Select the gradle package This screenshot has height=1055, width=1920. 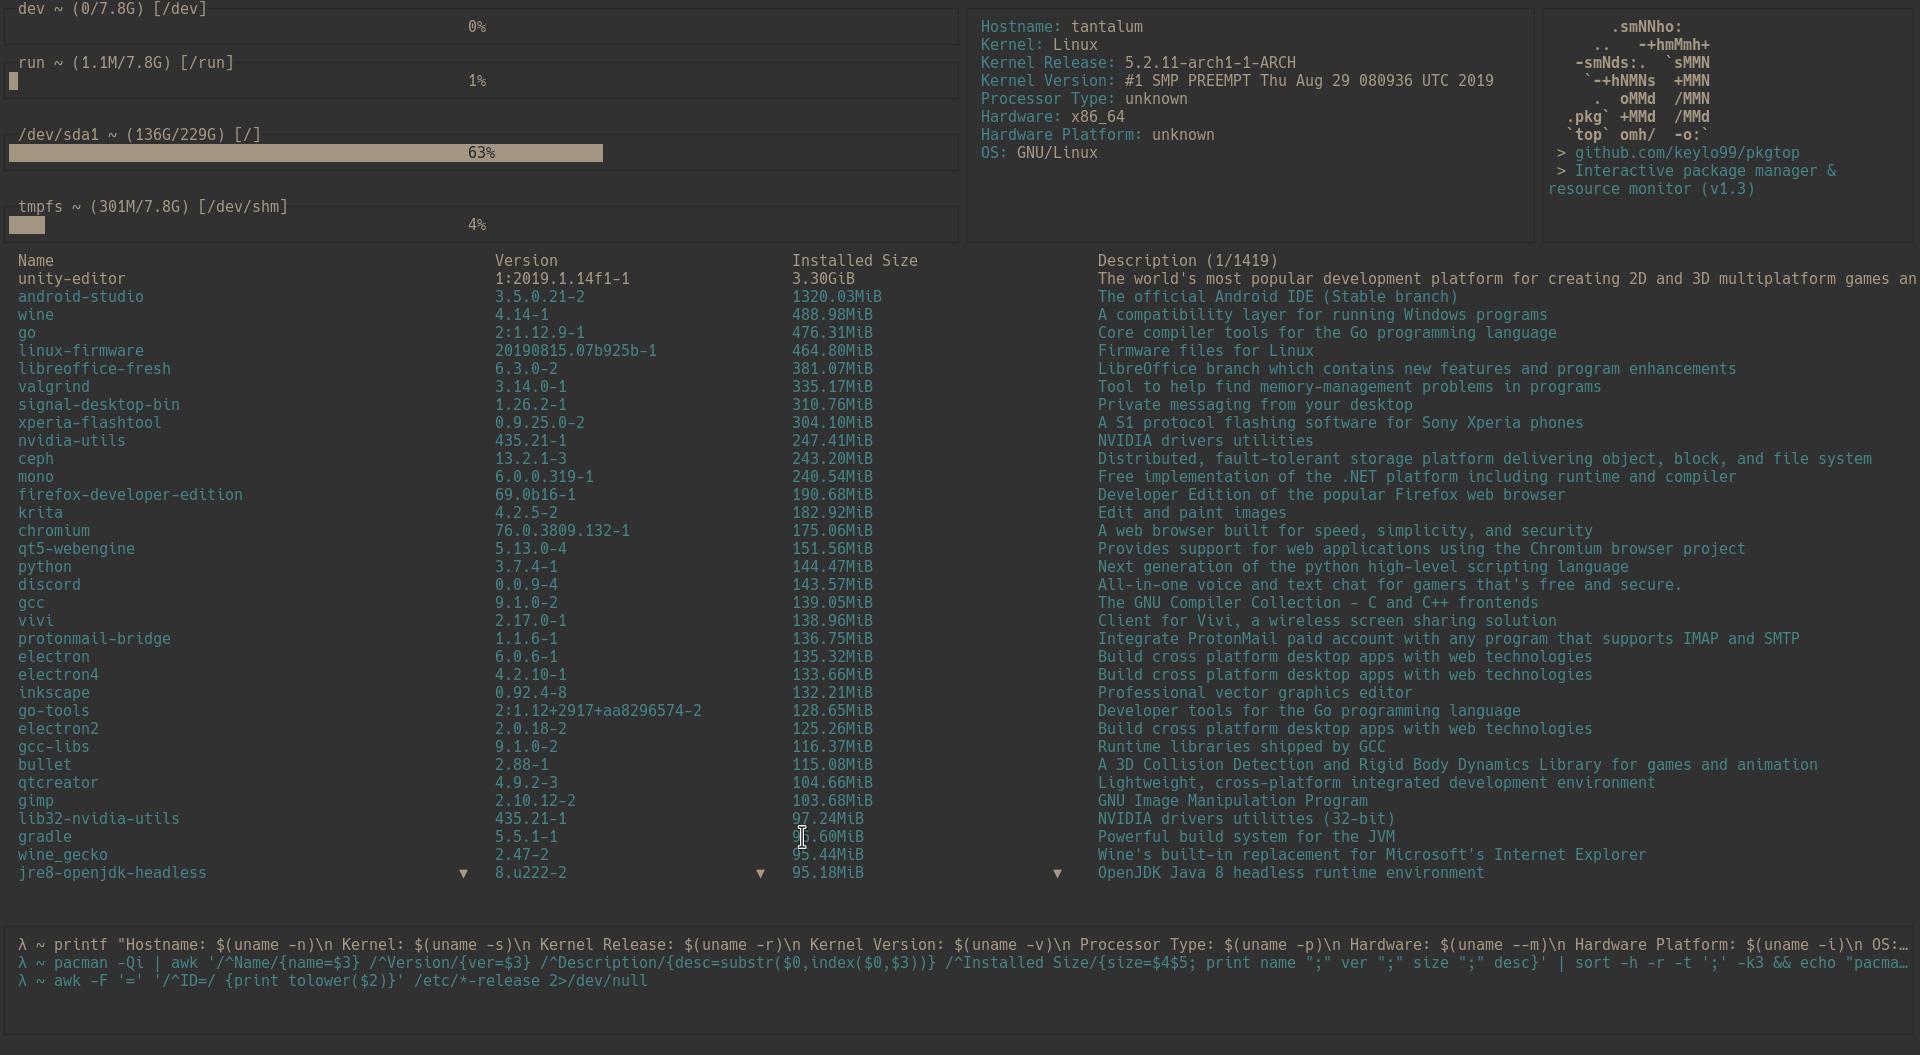click(x=45, y=837)
